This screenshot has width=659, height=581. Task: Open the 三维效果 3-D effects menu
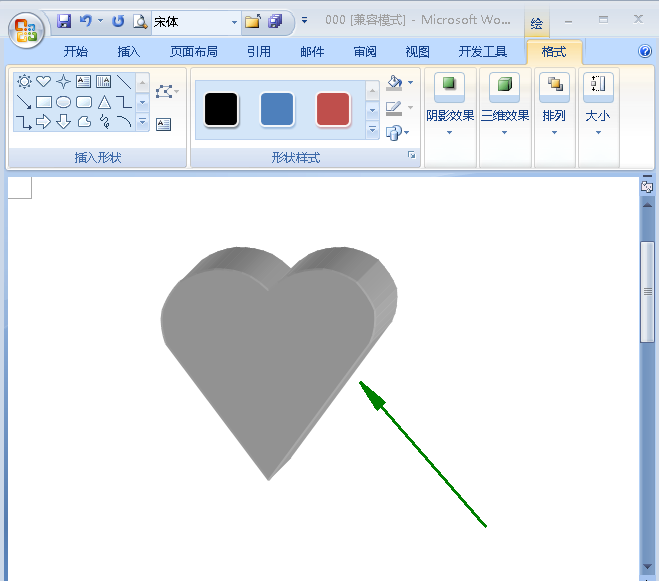point(505,116)
